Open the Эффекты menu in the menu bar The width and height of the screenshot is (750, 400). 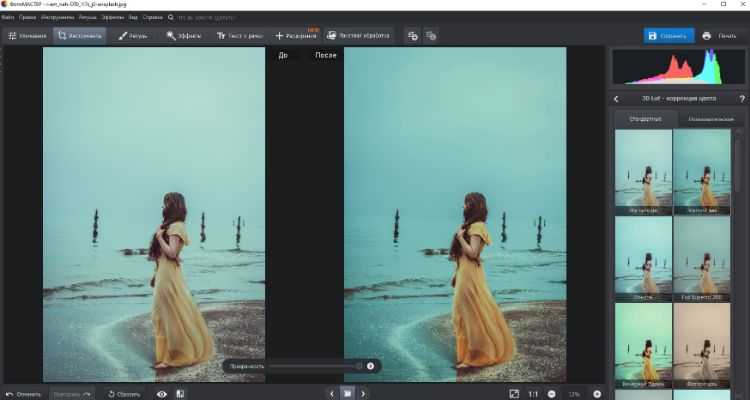pyautogui.click(x=113, y=17)
